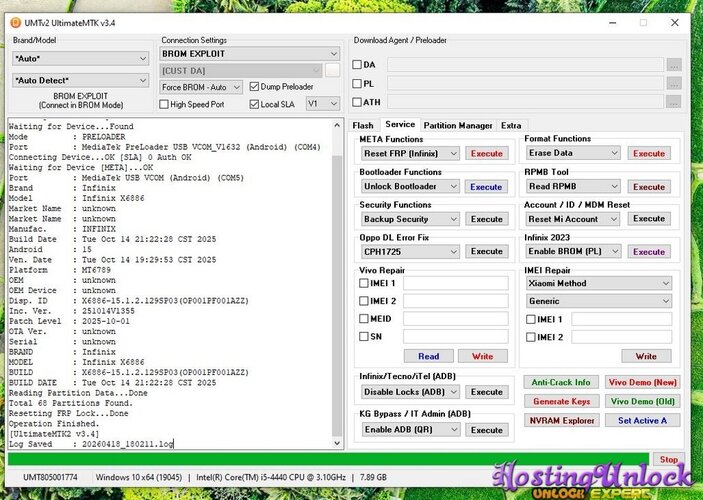Check IMEI Repair IMEI 2 checkbox
Image resolution: width=703 pixels, height=500 pixels.
pos(530,337)
